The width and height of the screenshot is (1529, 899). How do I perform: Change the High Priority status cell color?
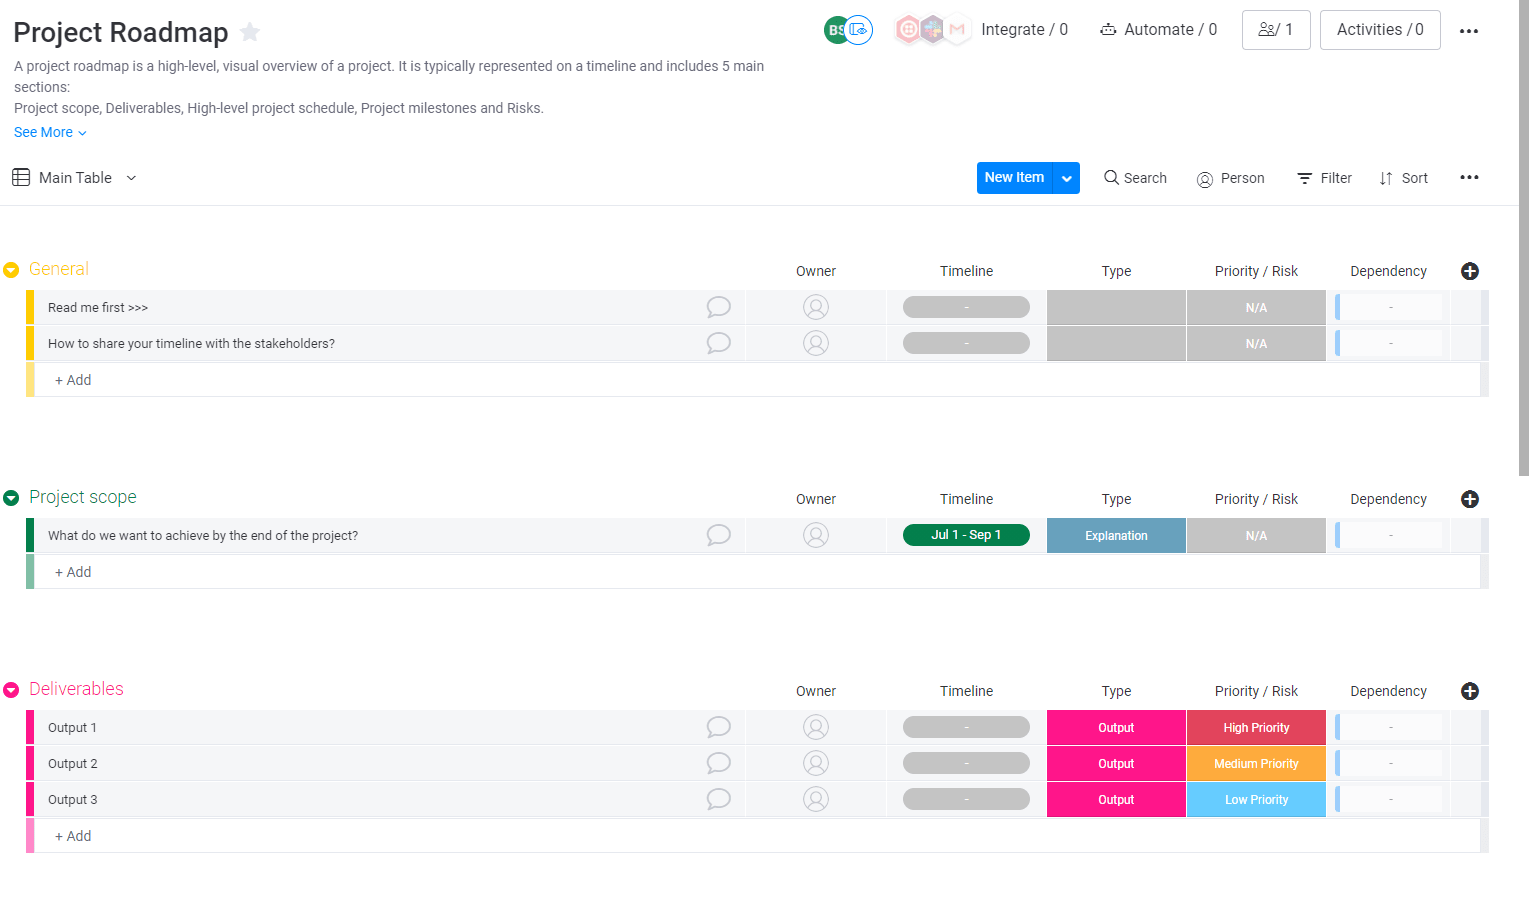1256,727
